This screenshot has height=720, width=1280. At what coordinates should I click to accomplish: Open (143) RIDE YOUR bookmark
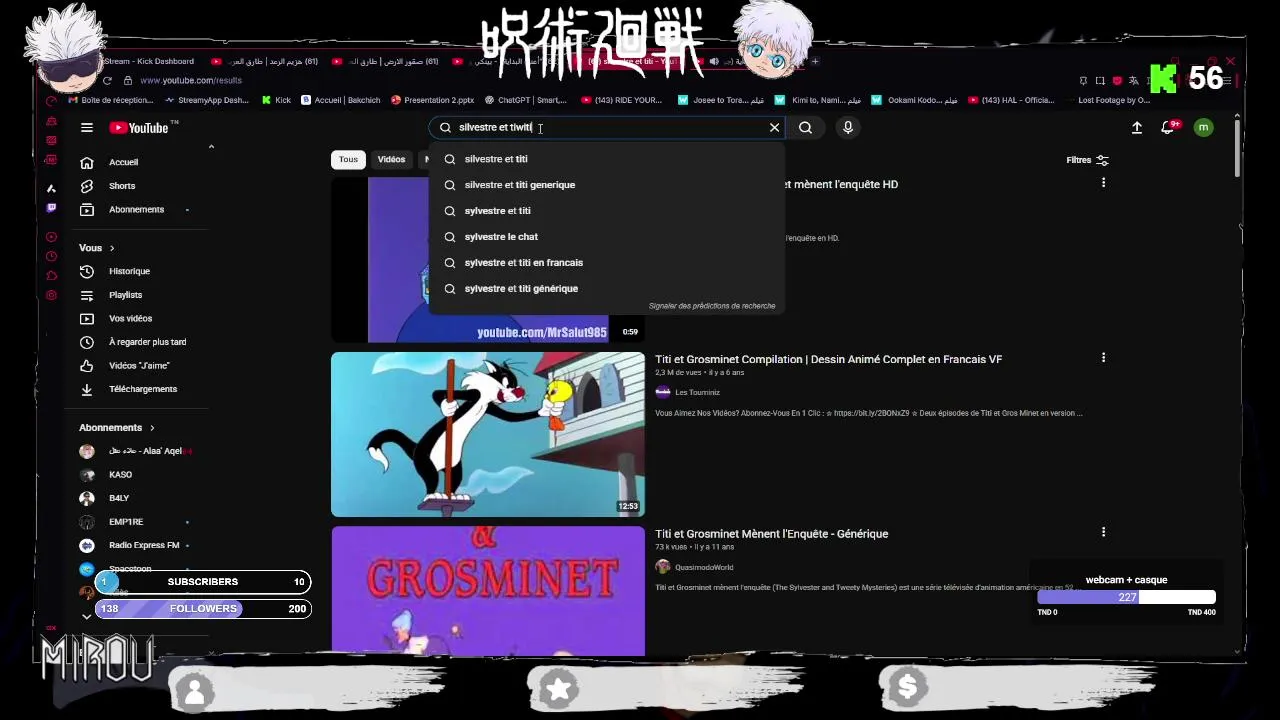click(x=620, y=100)
